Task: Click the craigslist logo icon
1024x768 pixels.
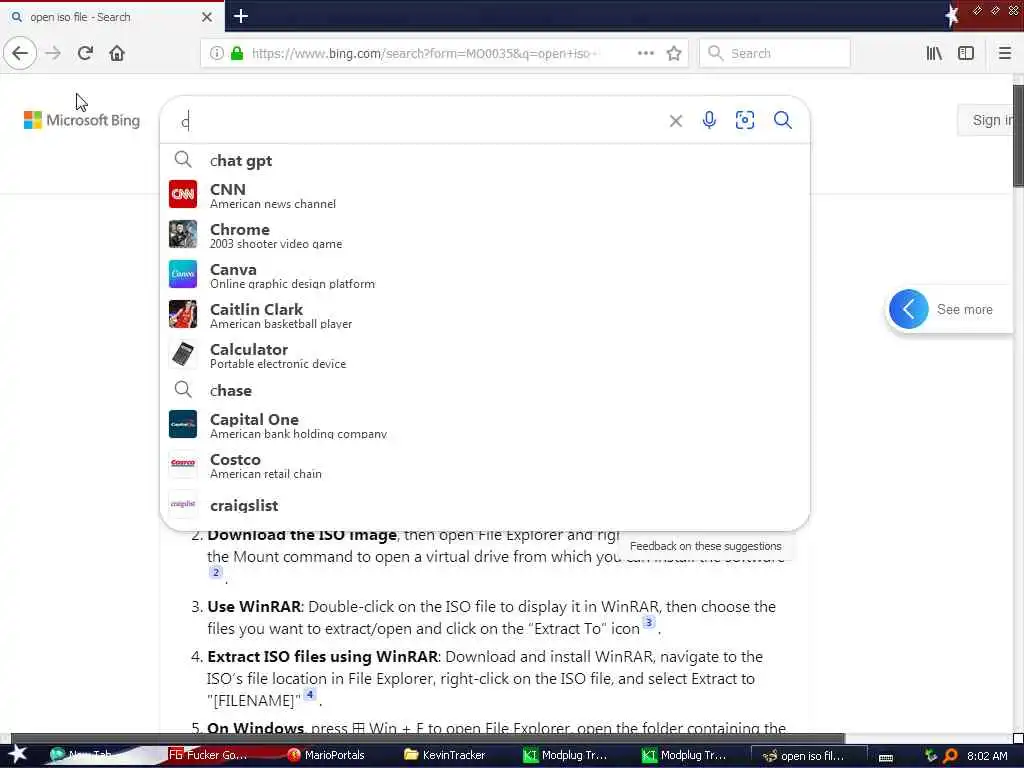Action: point(183,504)
